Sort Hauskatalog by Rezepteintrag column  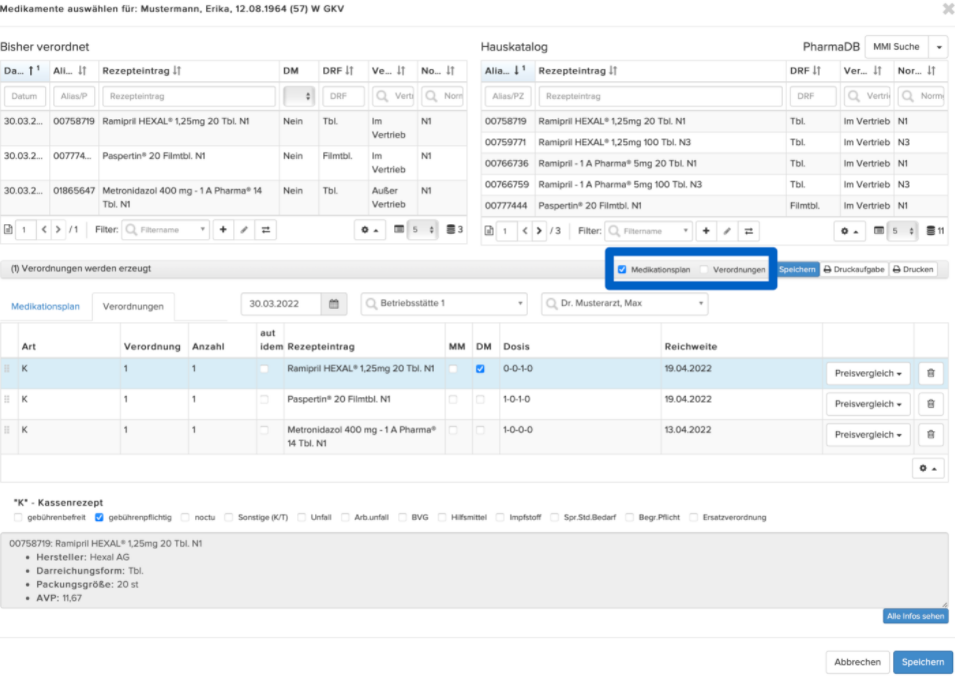577,71
